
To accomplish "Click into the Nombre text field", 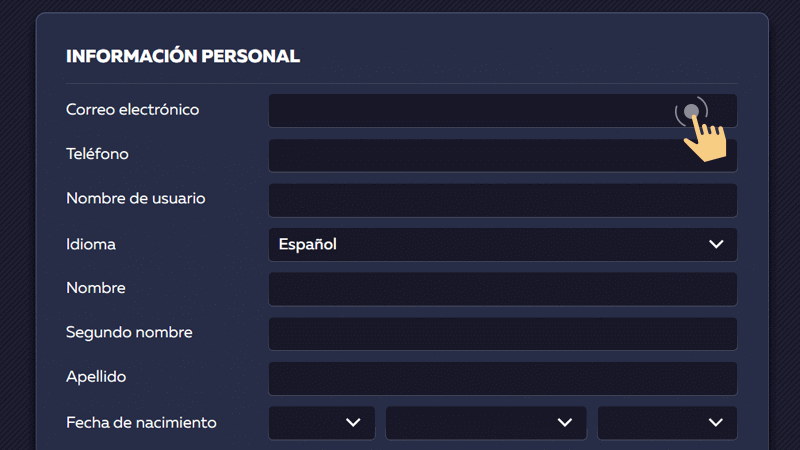I will 502,289.
